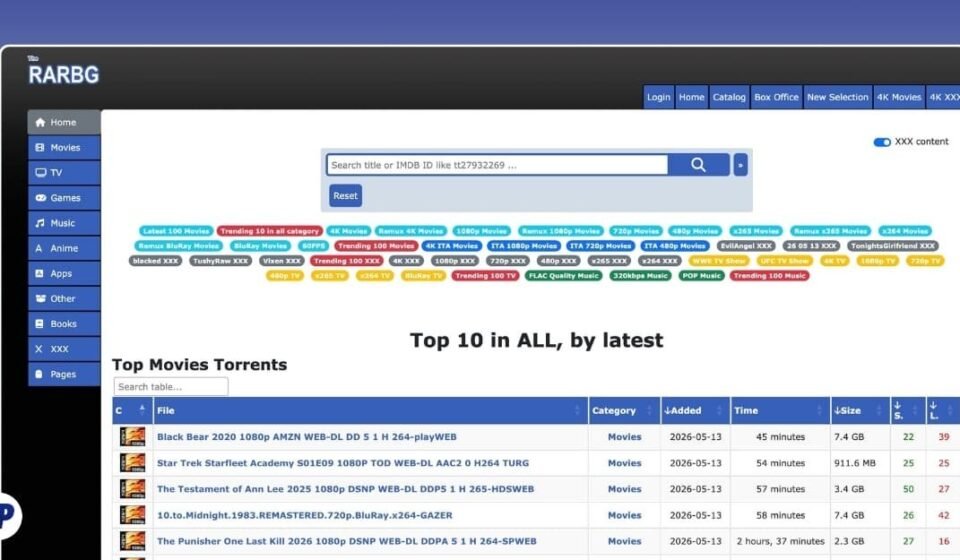Screen dimensions: 960x560
Task: Click the Search table input field
Action: (x=171, y=387)
